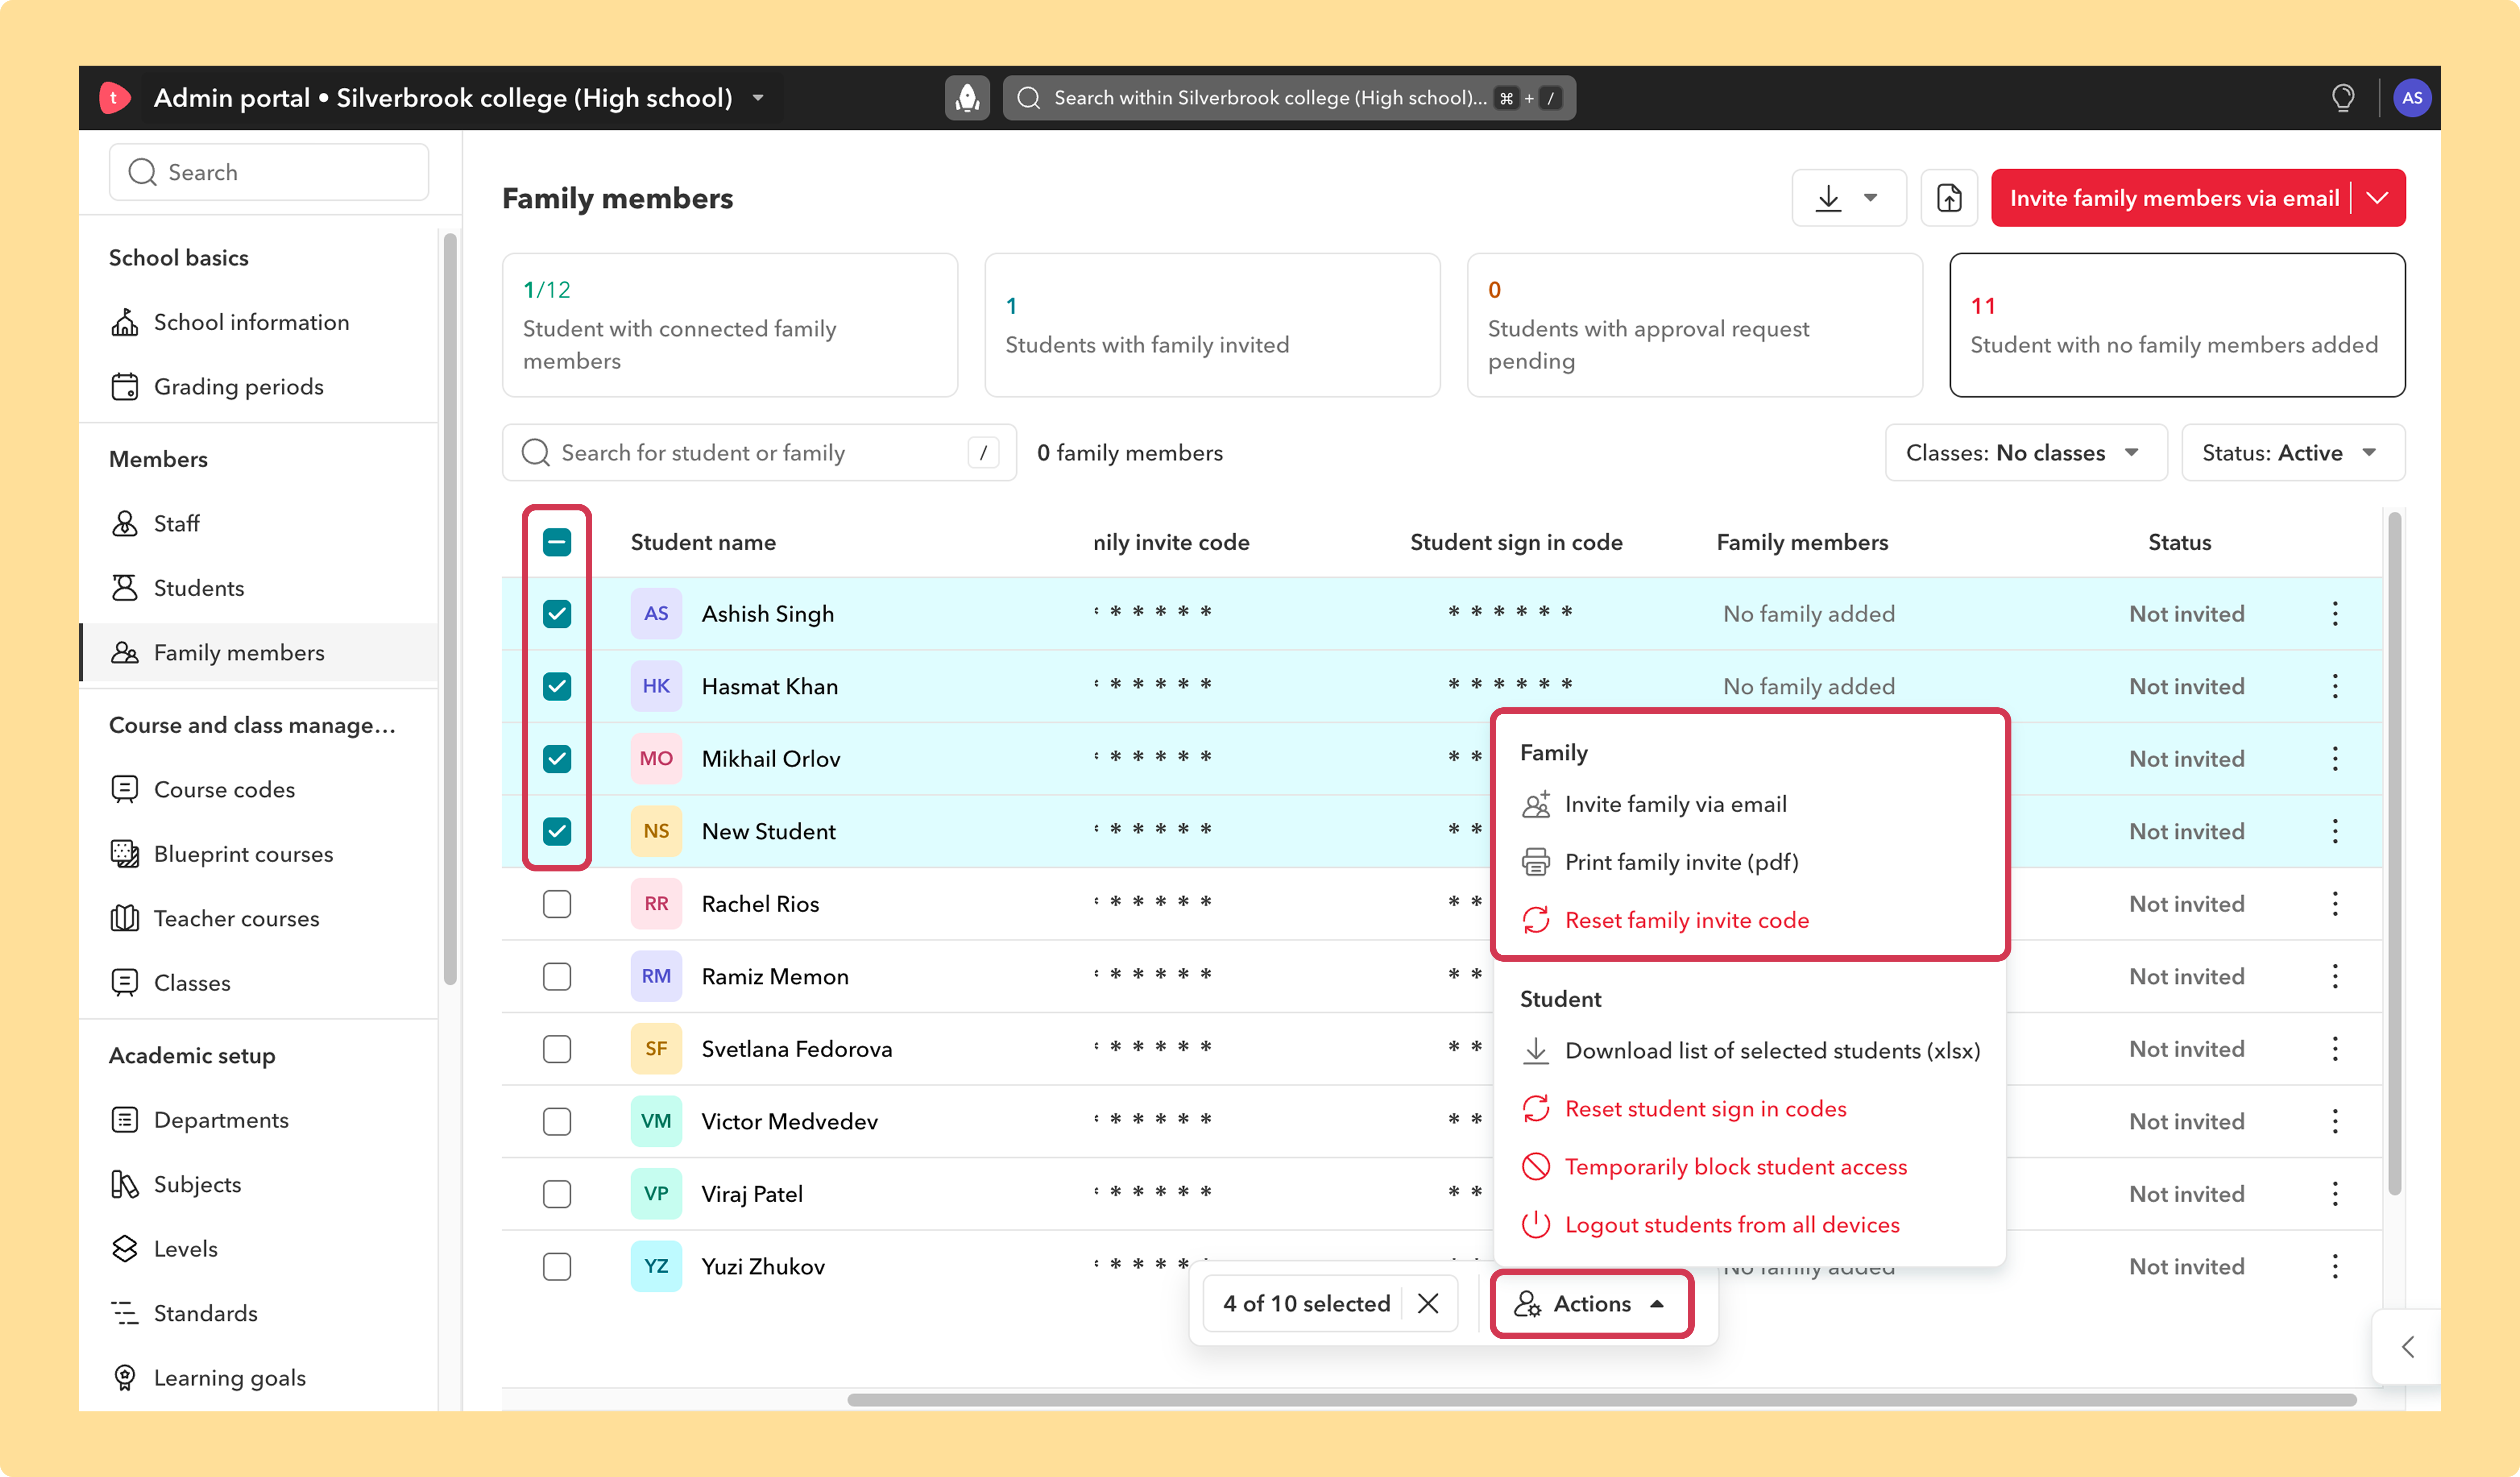2520x1477 pixels.
Task: Click the HK avatar beside Hasmat Khan
Action: coord(656,686)
